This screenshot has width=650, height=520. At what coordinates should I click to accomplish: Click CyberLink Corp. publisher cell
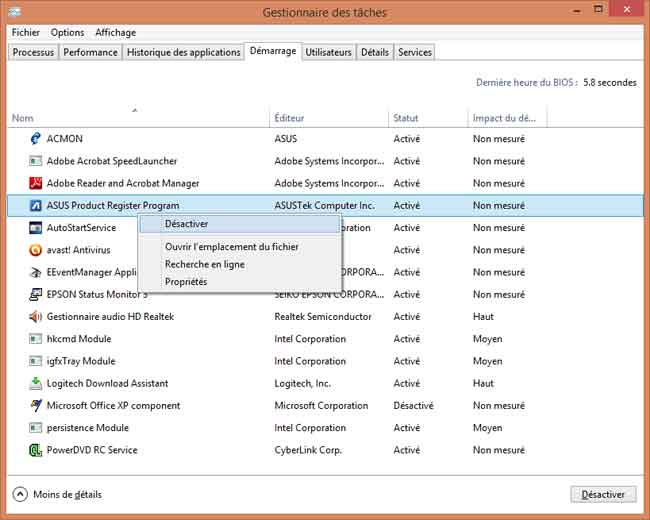[308, 450]
